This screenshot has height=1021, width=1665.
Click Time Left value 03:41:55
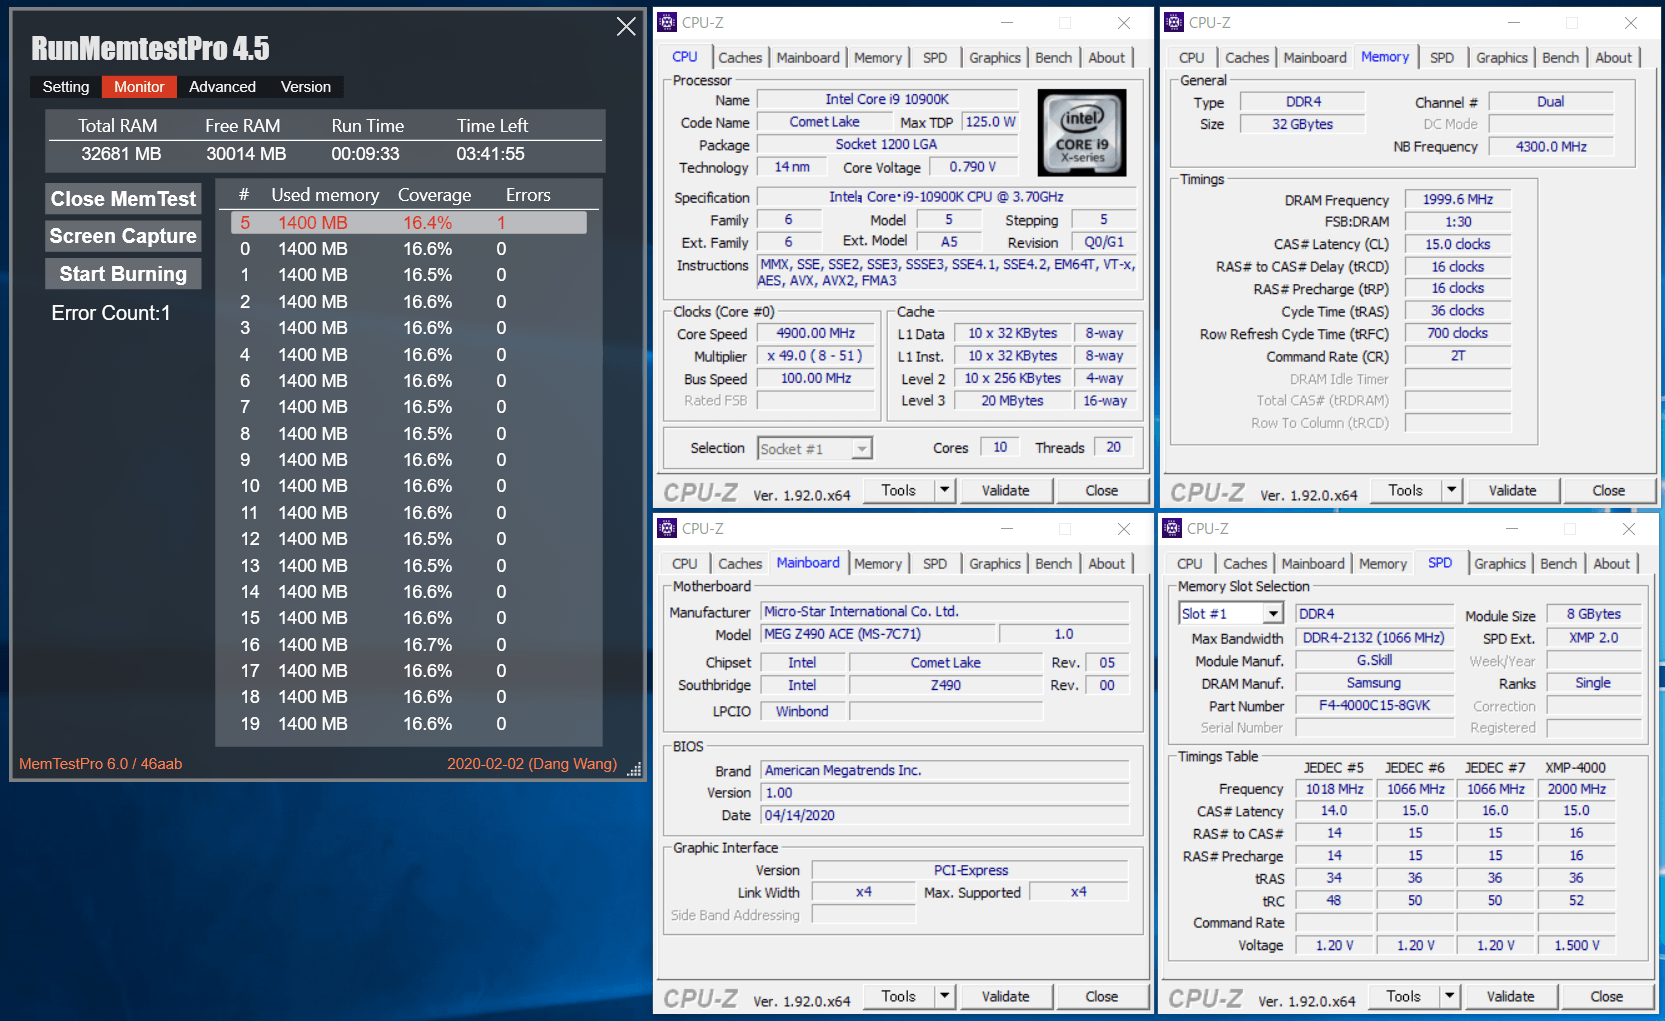coord(490,154)
